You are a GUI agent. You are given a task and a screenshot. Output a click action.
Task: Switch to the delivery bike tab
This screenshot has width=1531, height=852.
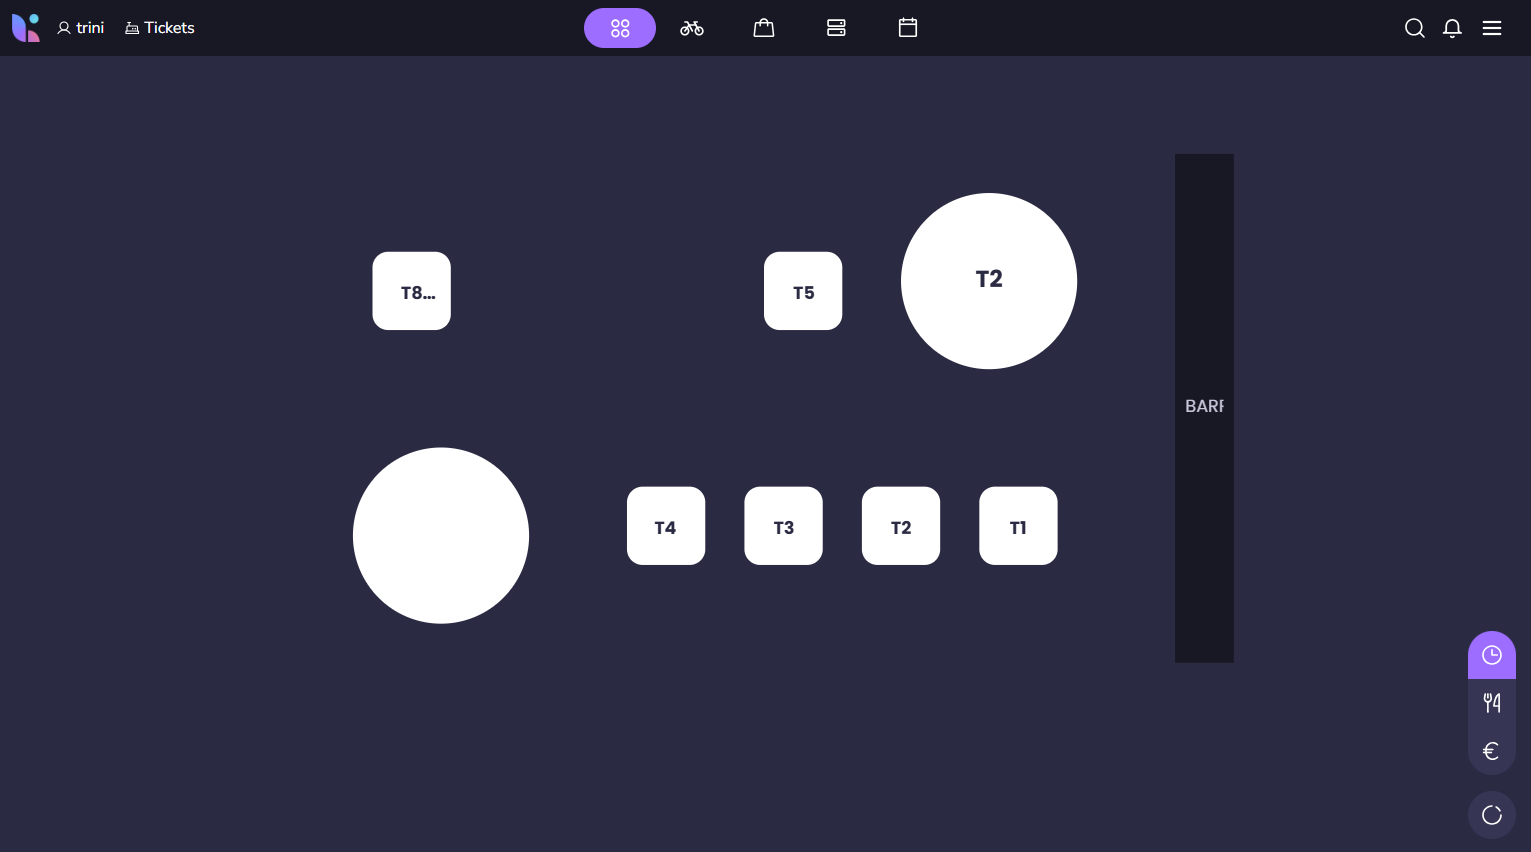tap(692, 28)
